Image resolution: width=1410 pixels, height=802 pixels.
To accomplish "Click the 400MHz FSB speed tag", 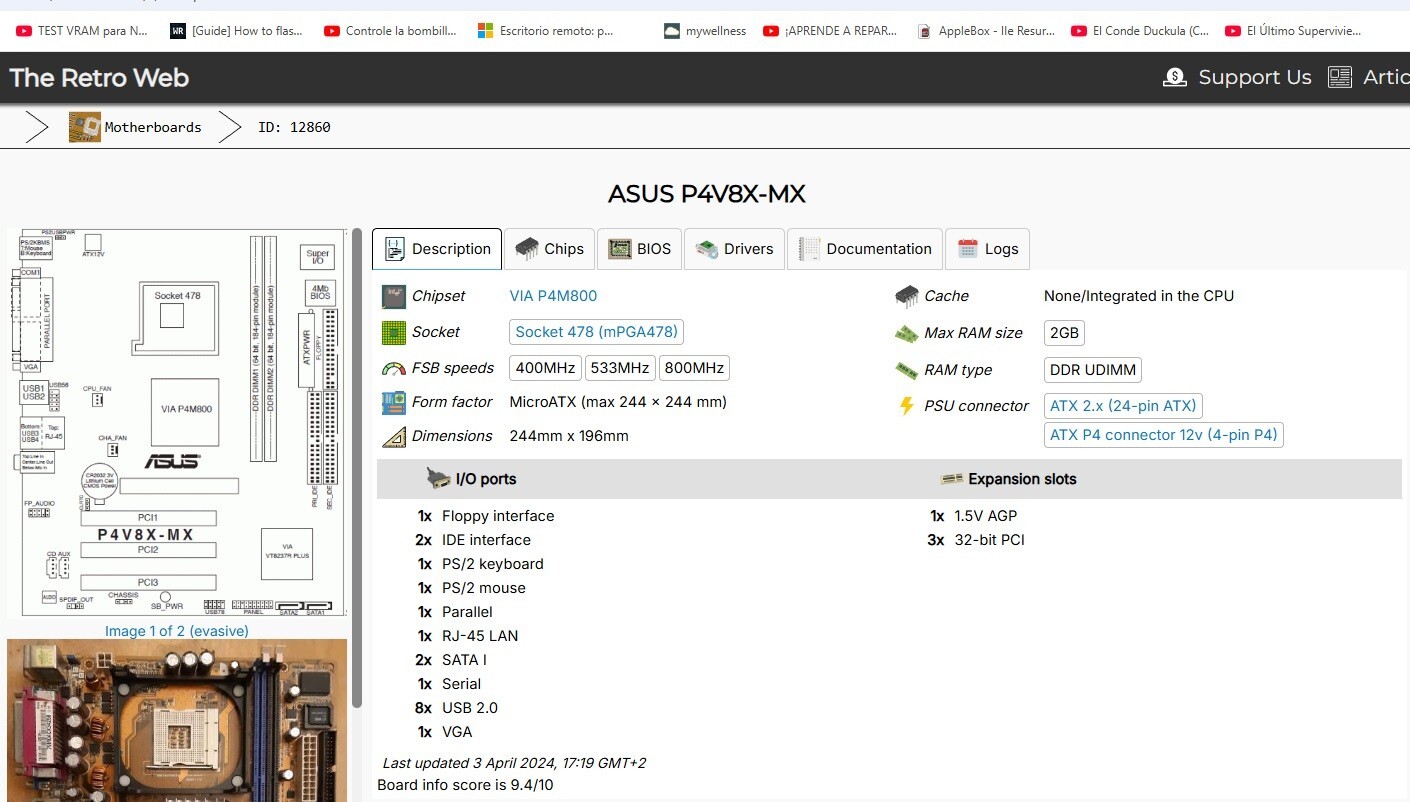I will [x=545, y=368].
